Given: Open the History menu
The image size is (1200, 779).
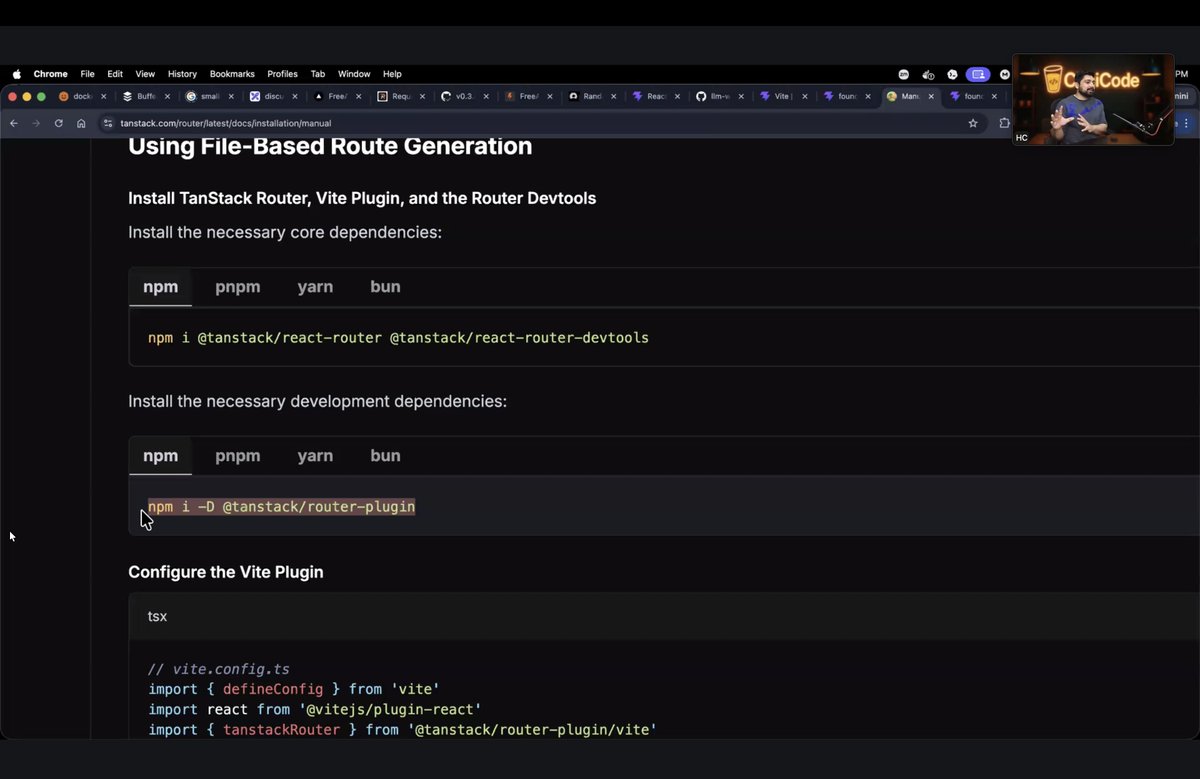Looking at the screenshot, I should [182, 74].
